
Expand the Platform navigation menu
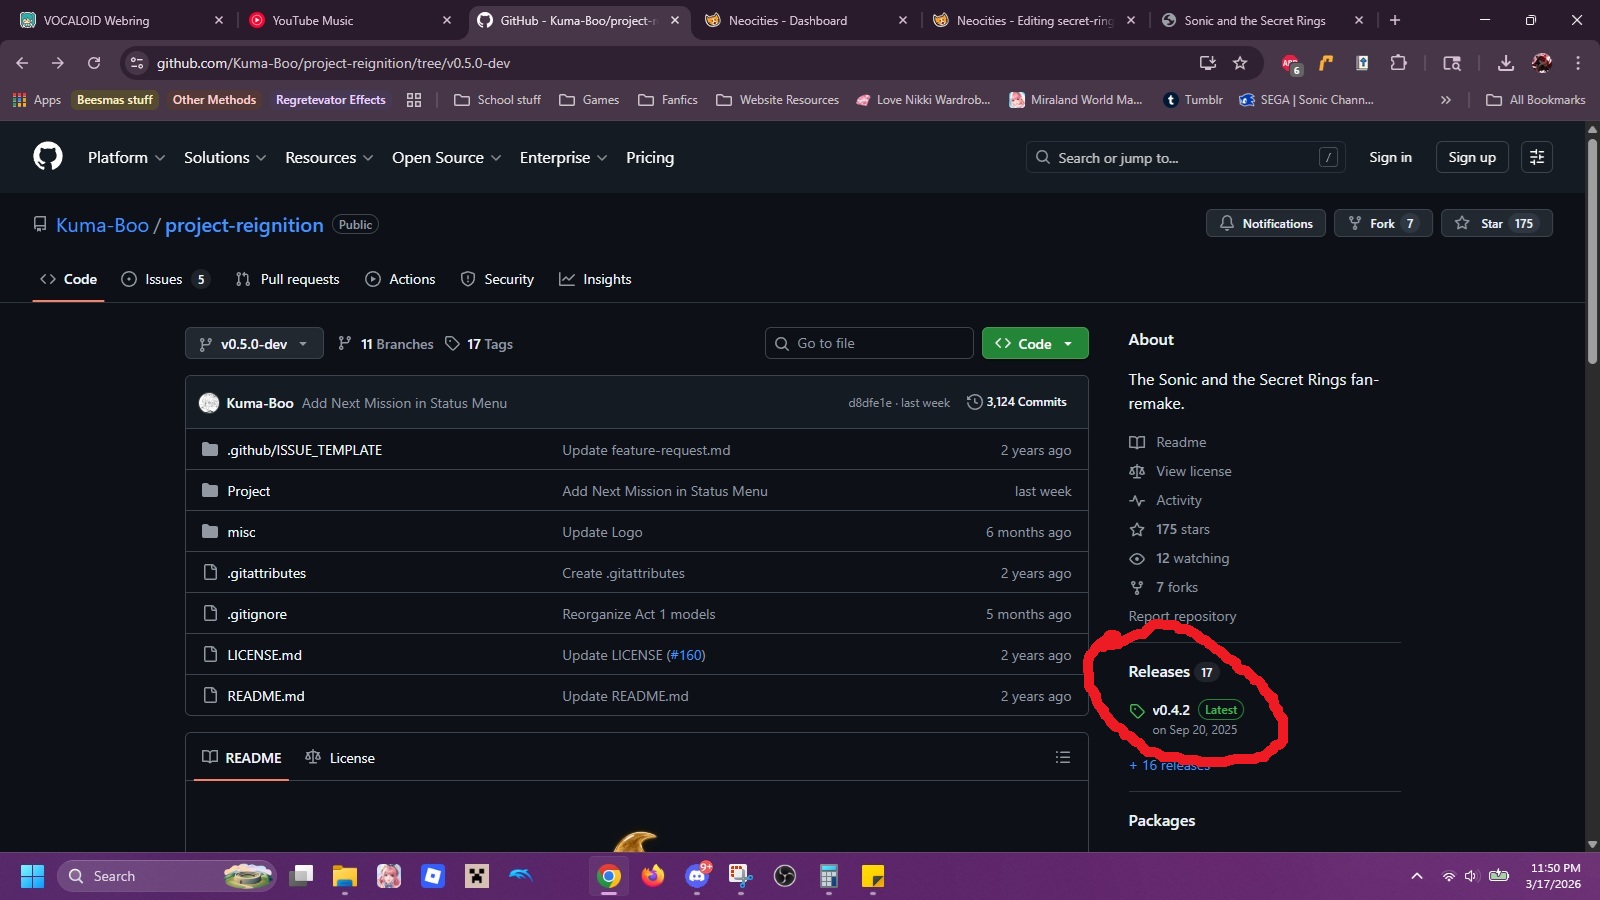tap(126, 157)
